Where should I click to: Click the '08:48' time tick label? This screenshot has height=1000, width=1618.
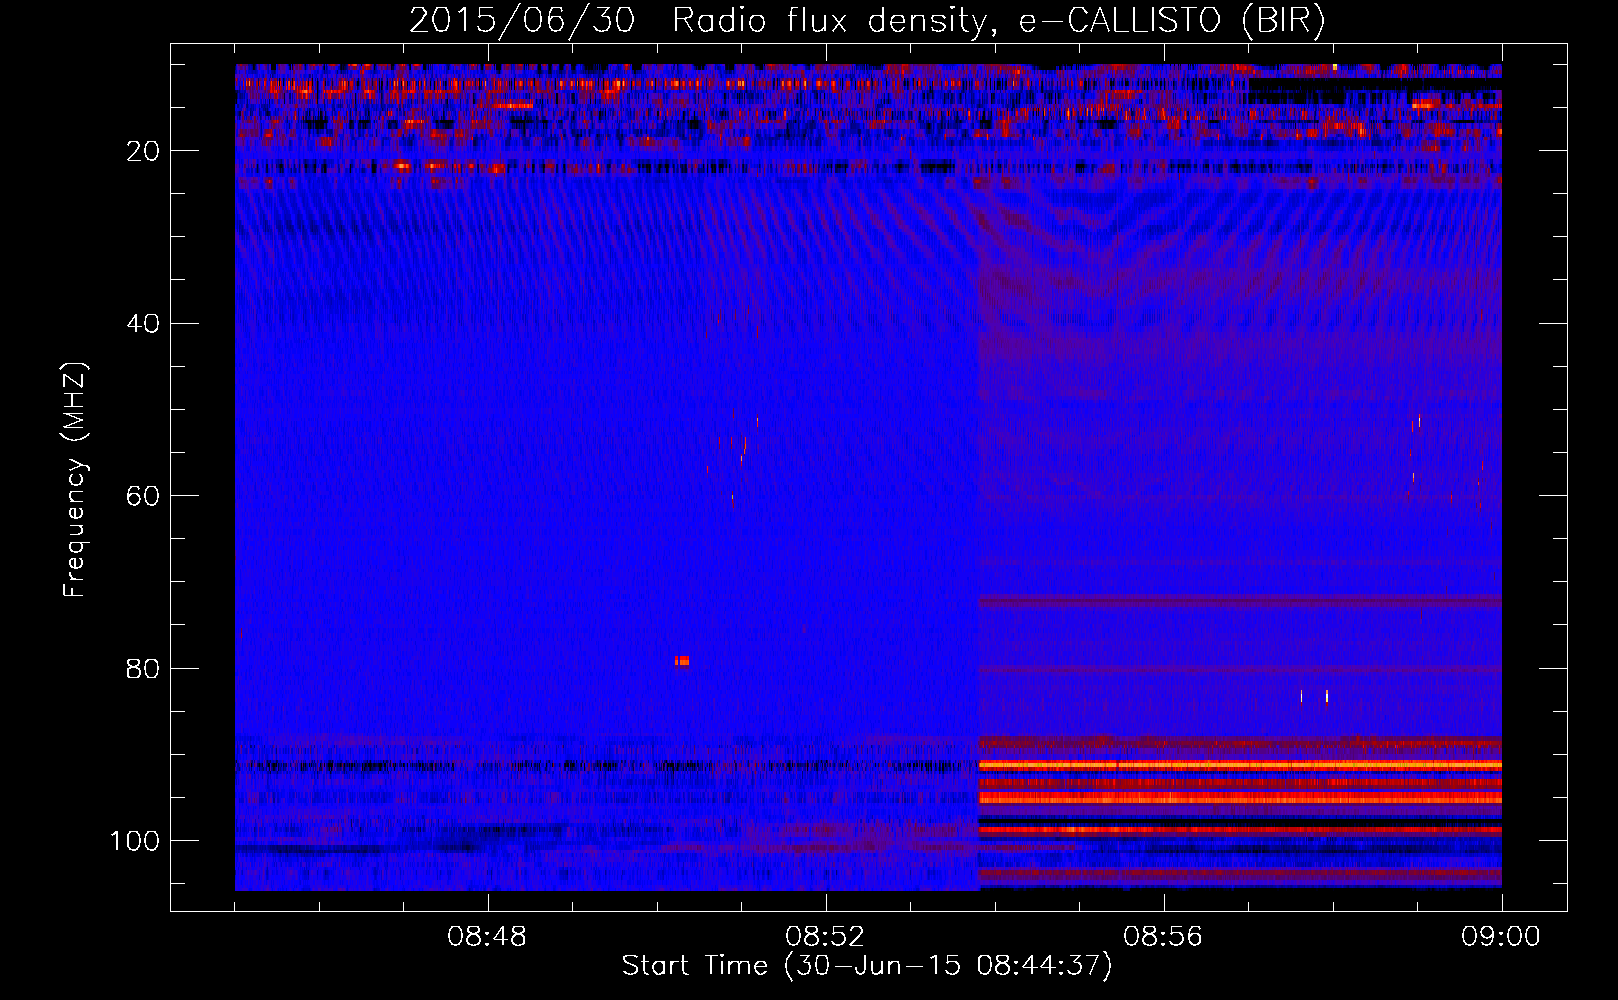[487, 937]
